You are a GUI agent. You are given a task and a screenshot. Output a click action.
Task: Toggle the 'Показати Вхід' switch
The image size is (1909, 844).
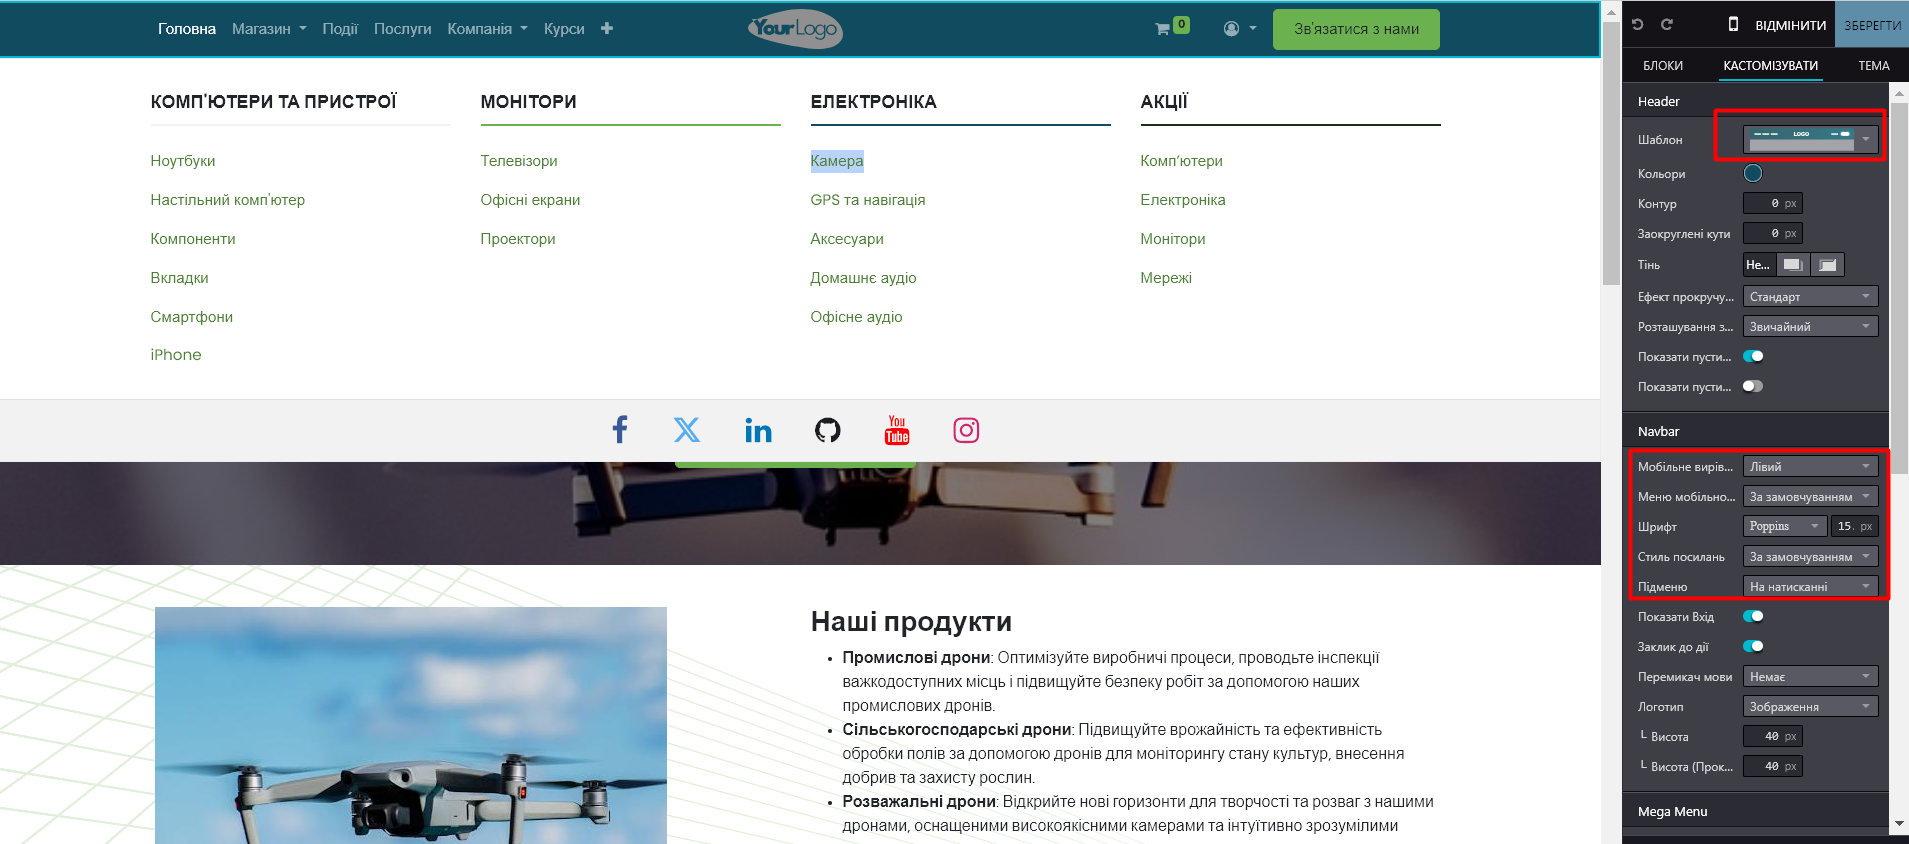(1753, 616)
